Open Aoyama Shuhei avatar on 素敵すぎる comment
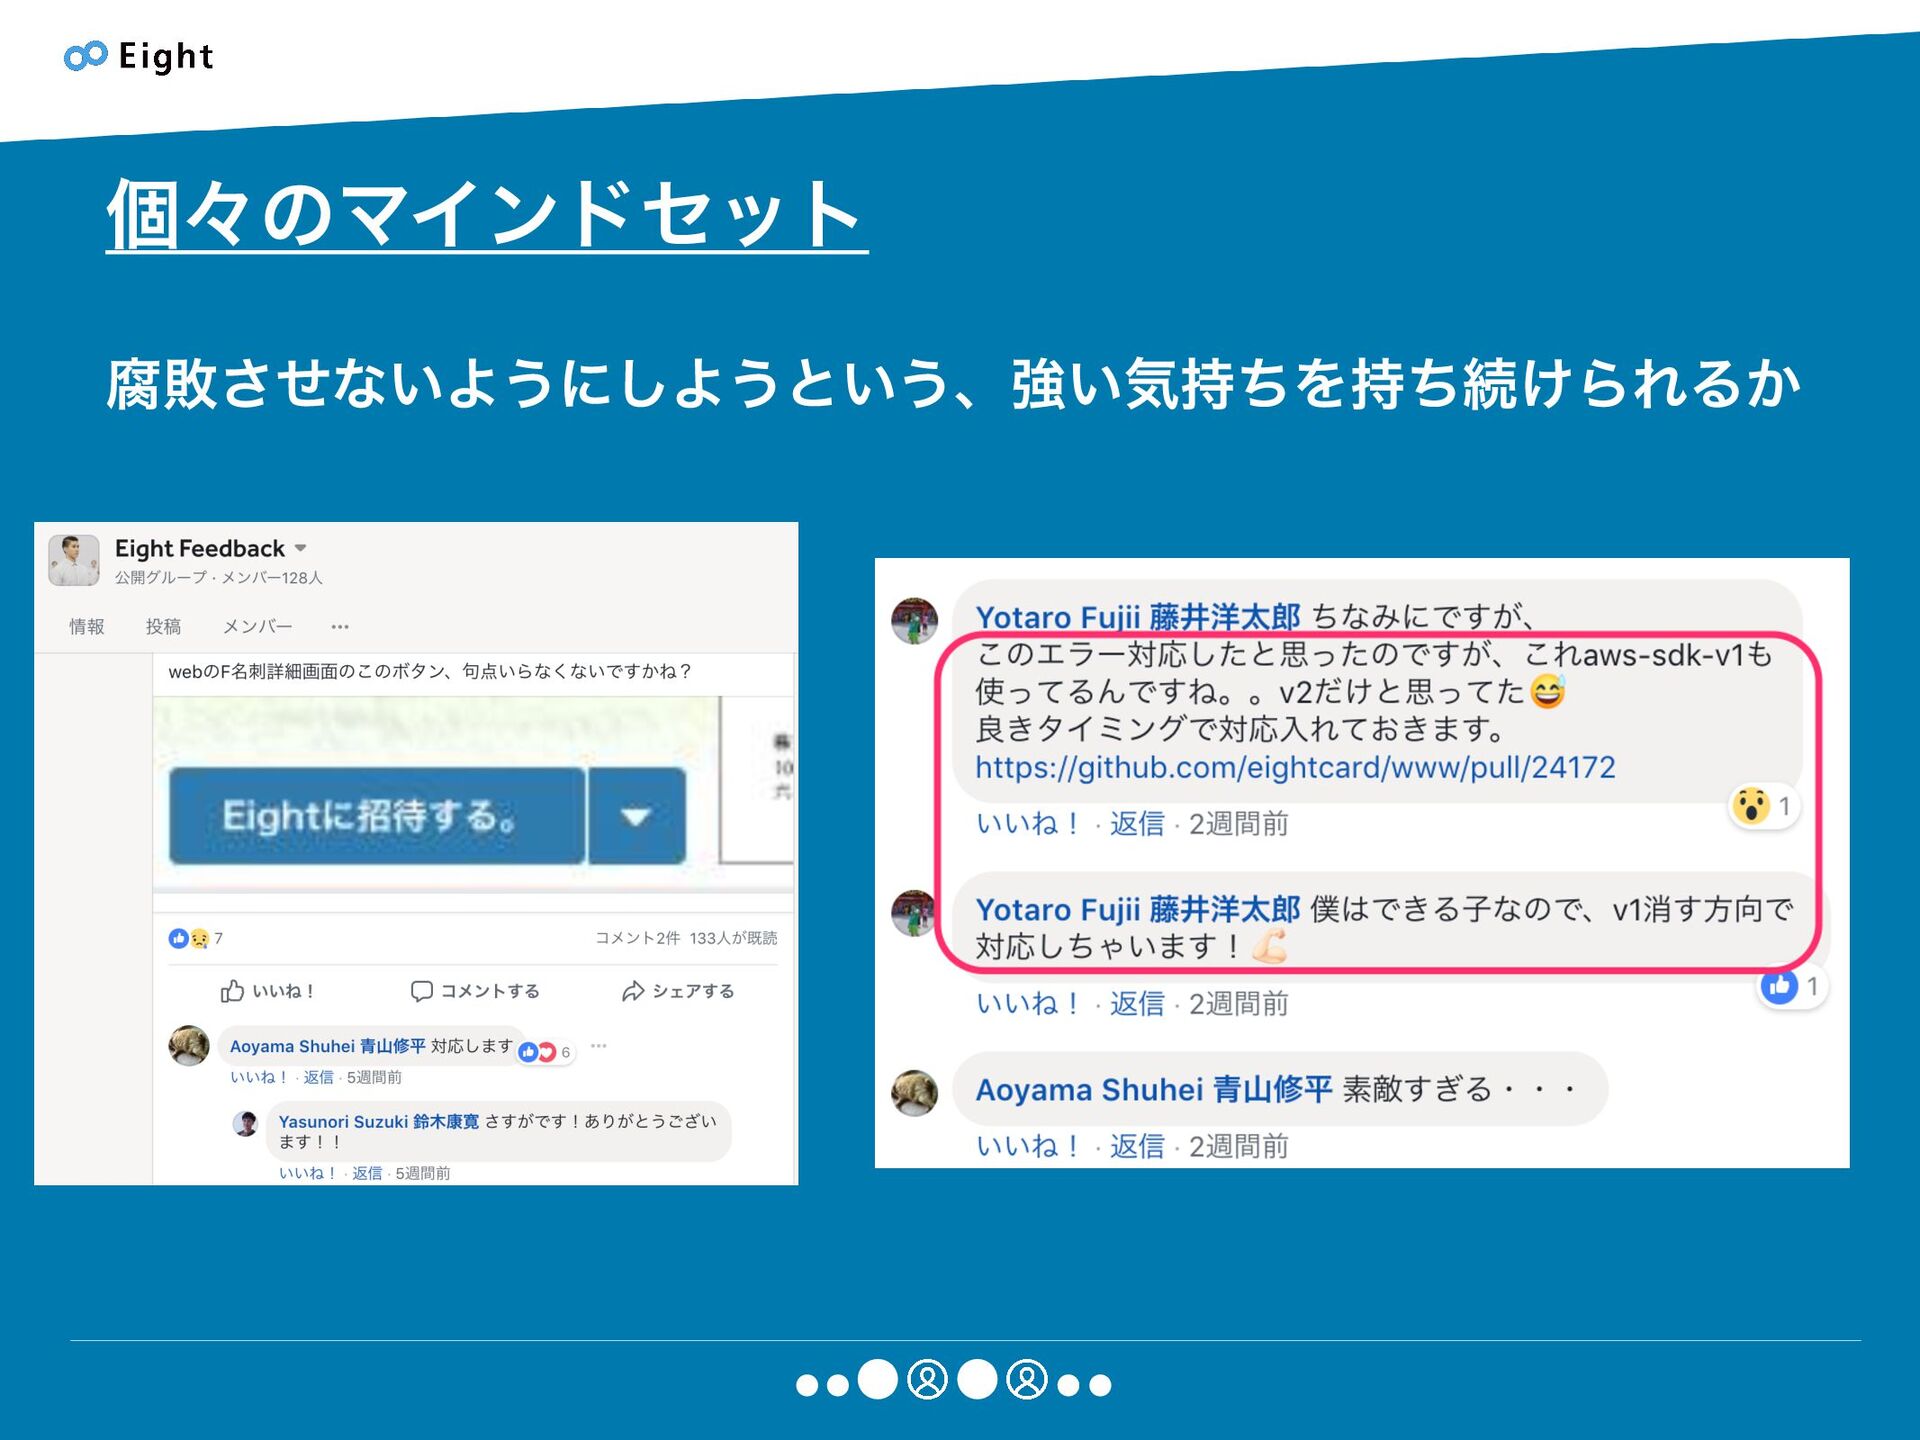Image resolution: width=1920 pixels, height=1440 pixels. [914, 1093]
